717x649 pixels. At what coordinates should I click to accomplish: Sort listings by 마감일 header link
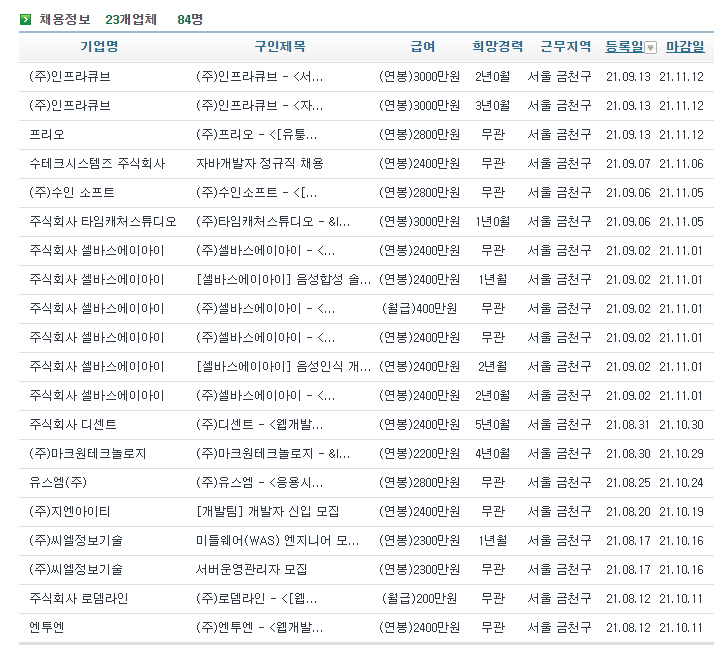coord(685,46)
